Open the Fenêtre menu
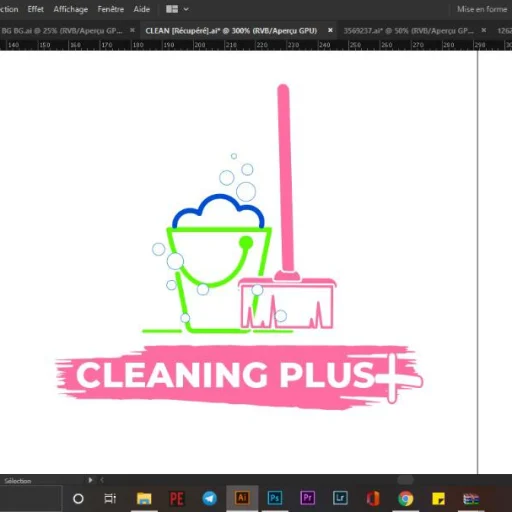The image size is (512, 512). [111, 9]
